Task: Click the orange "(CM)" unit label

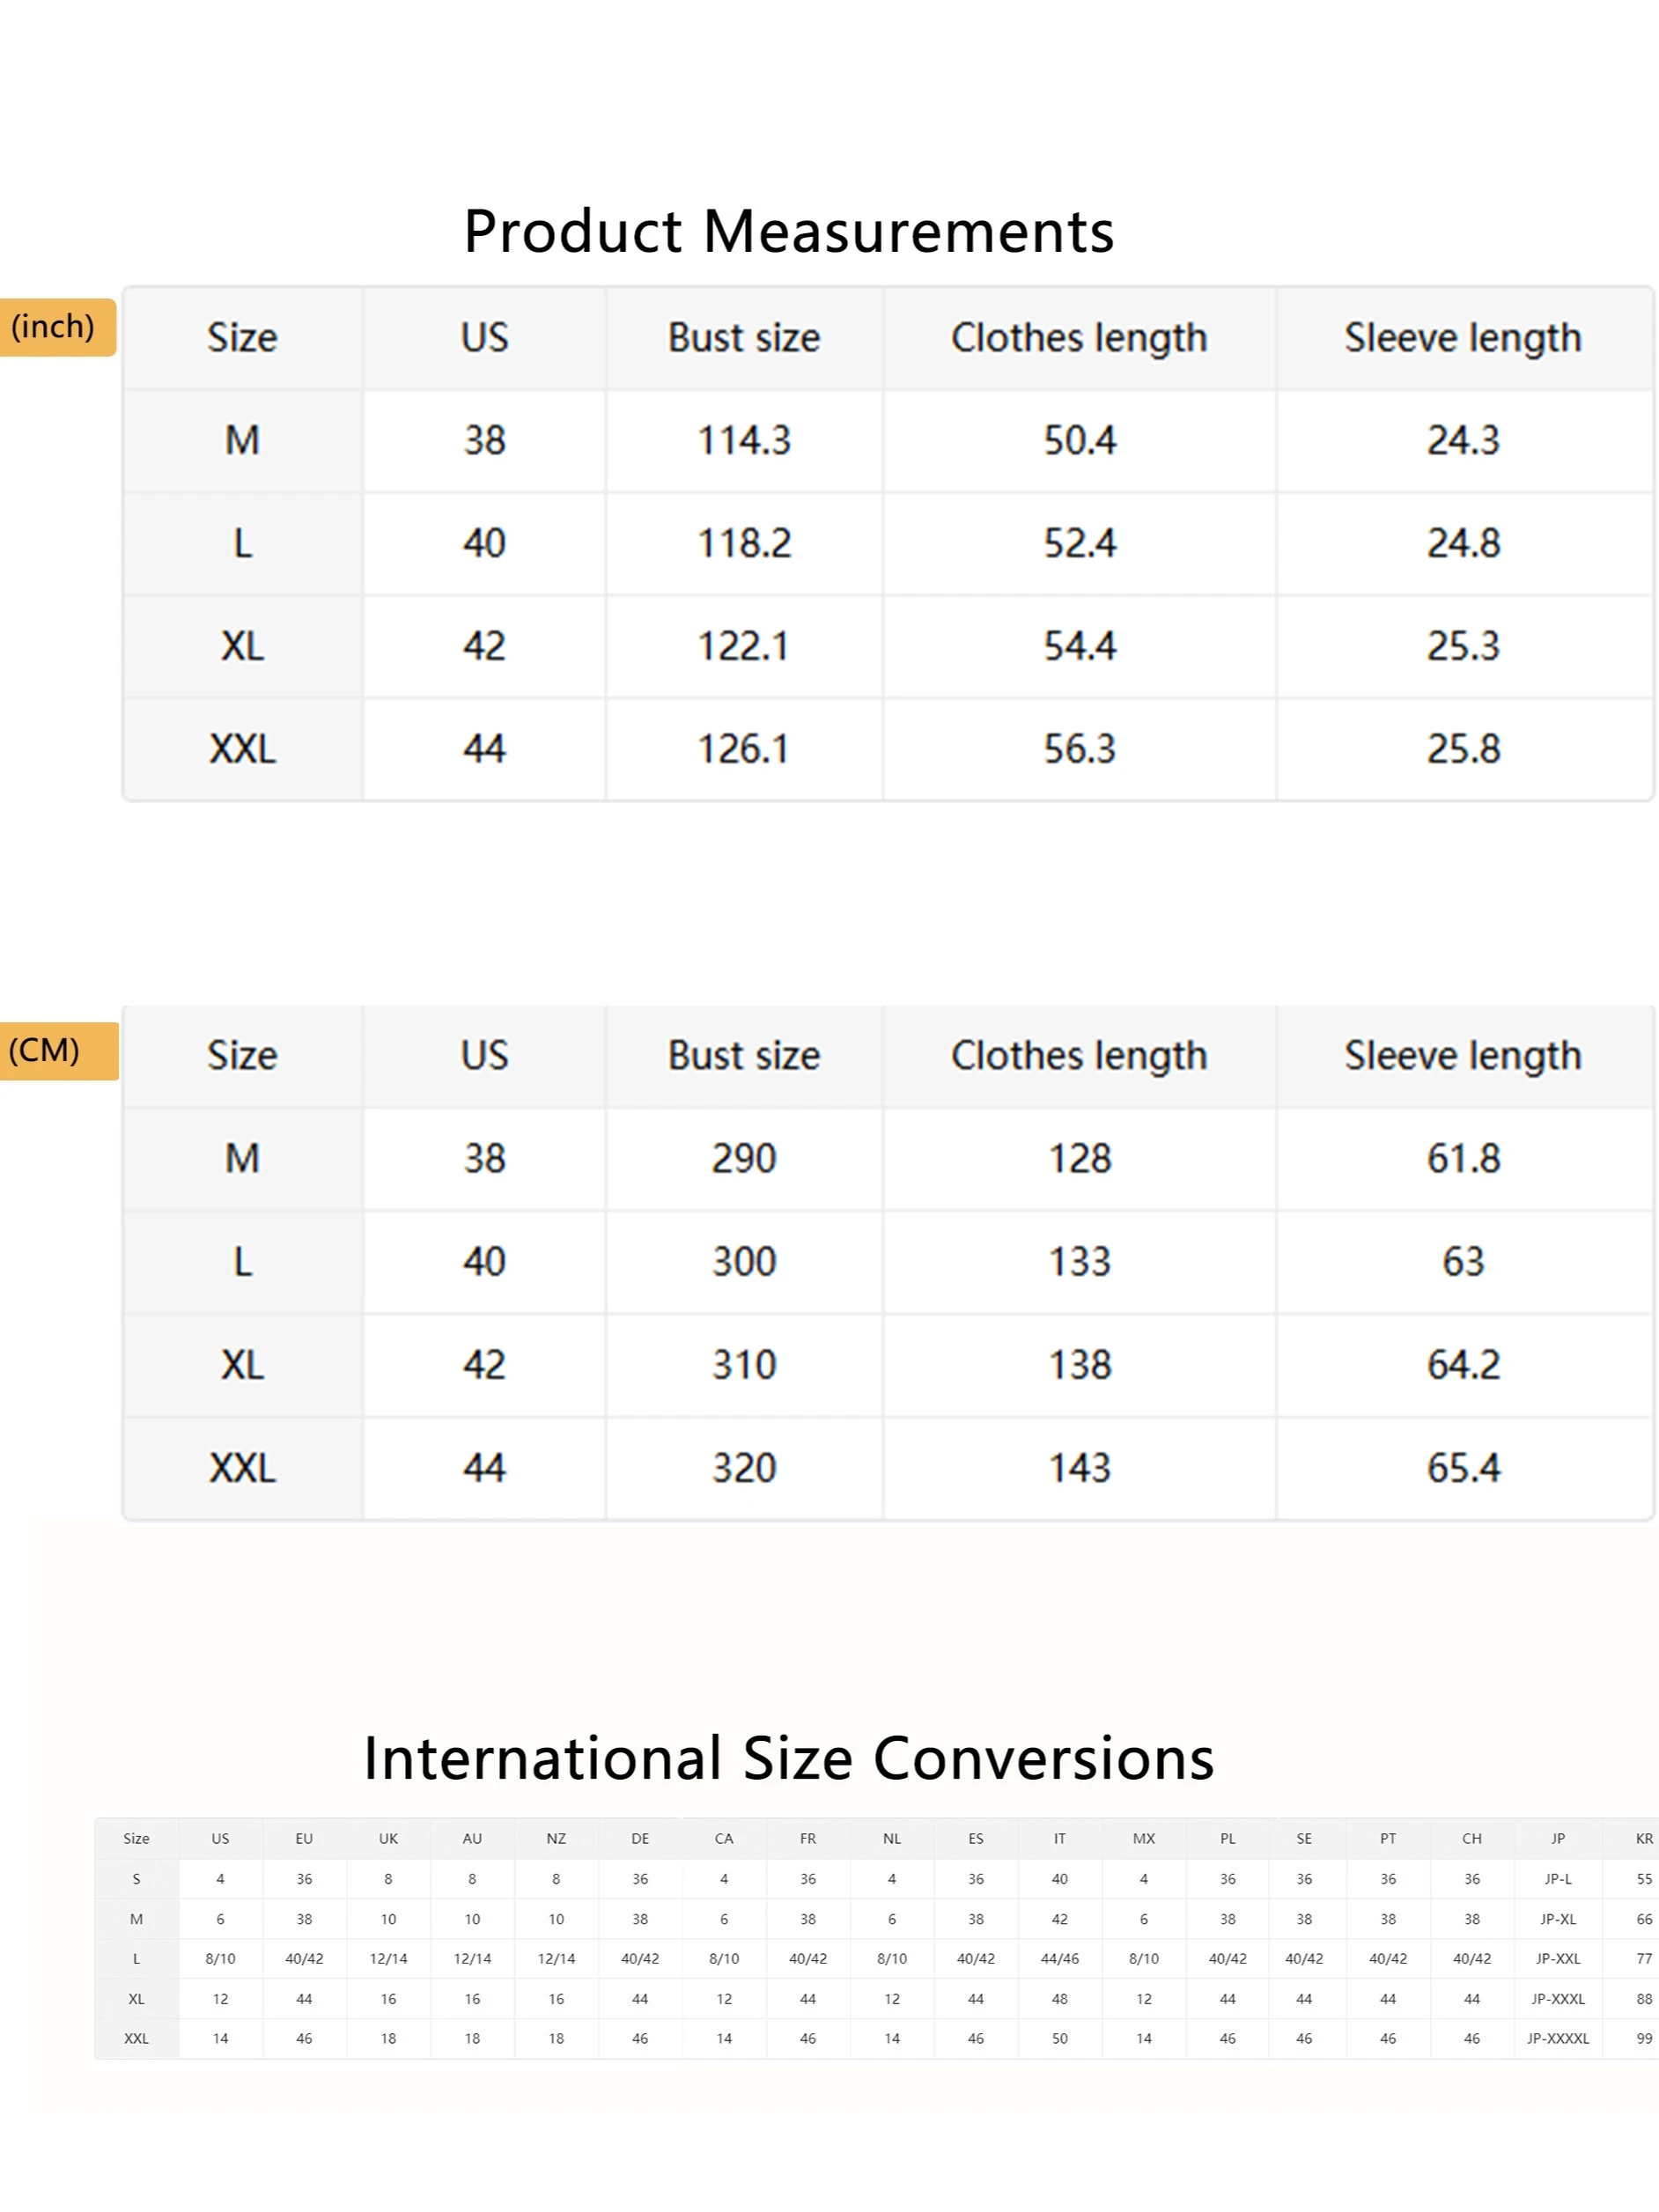Action: 45,1050
